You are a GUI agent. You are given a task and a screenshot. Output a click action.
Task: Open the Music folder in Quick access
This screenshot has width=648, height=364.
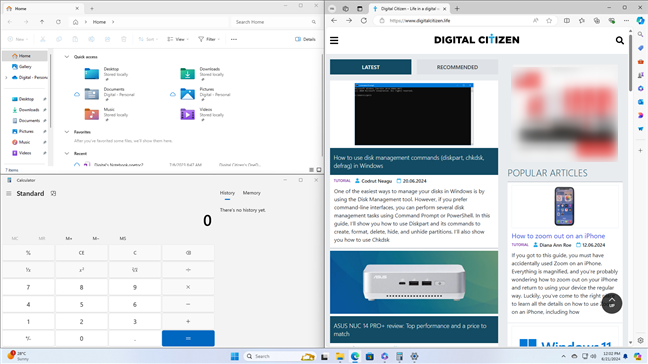click(107, 114)
